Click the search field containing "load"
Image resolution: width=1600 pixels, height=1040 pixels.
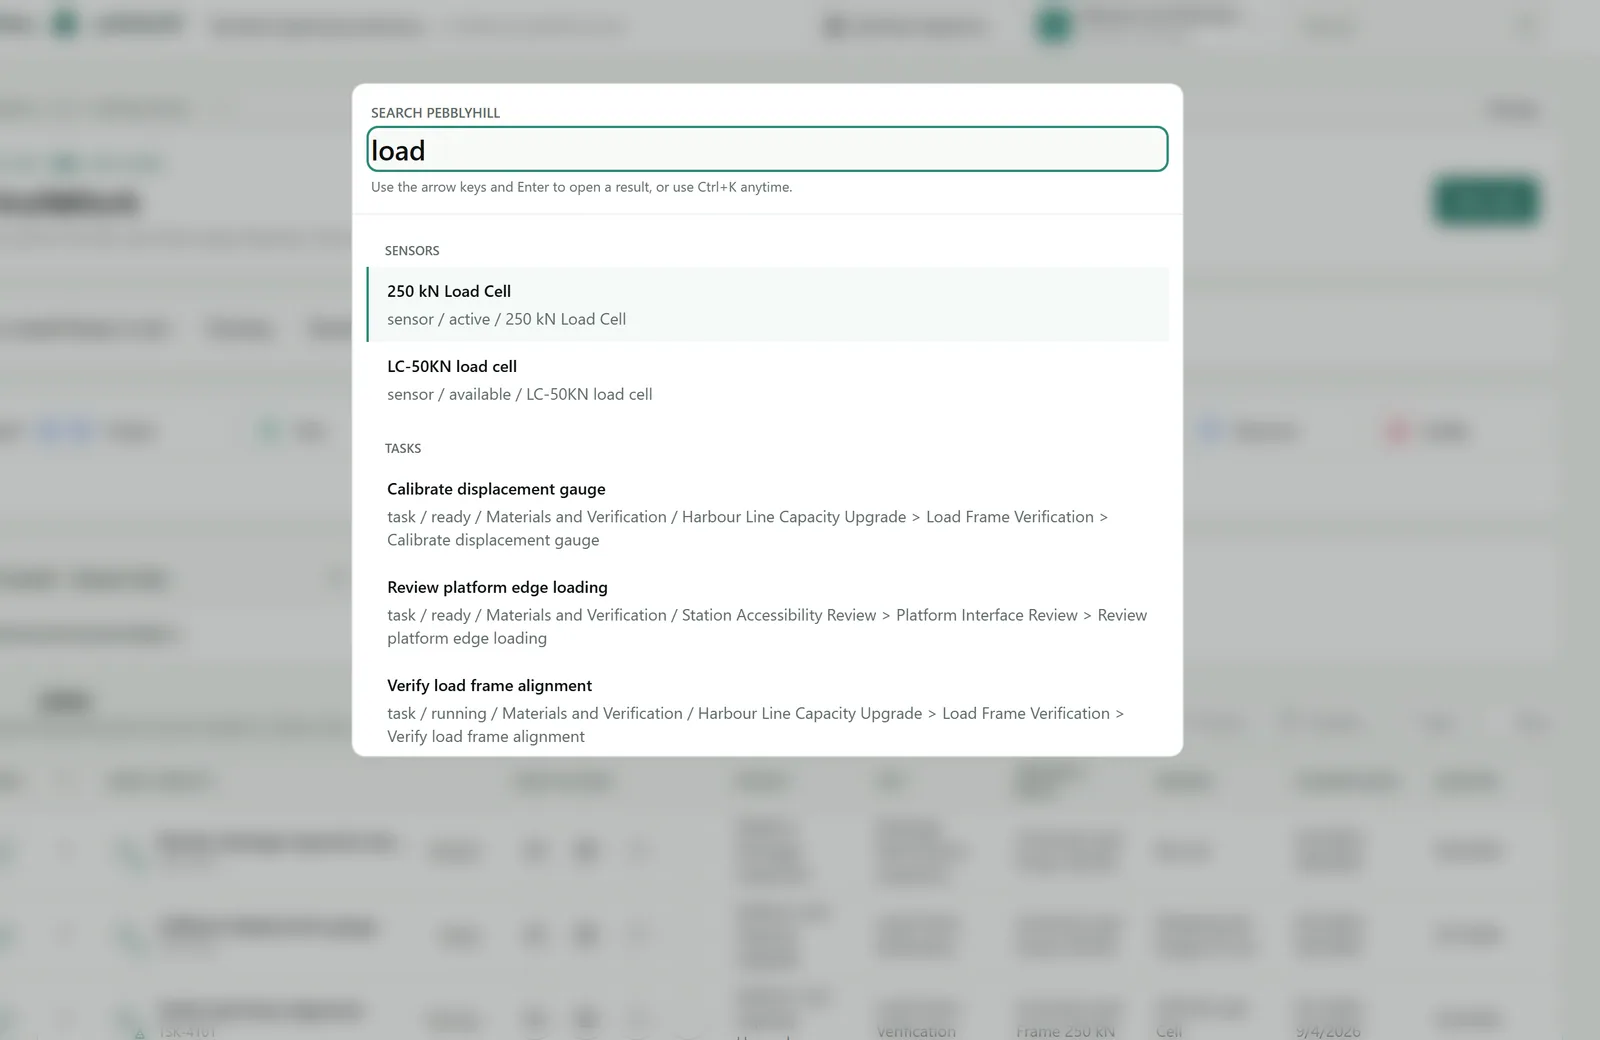[767, 149]
